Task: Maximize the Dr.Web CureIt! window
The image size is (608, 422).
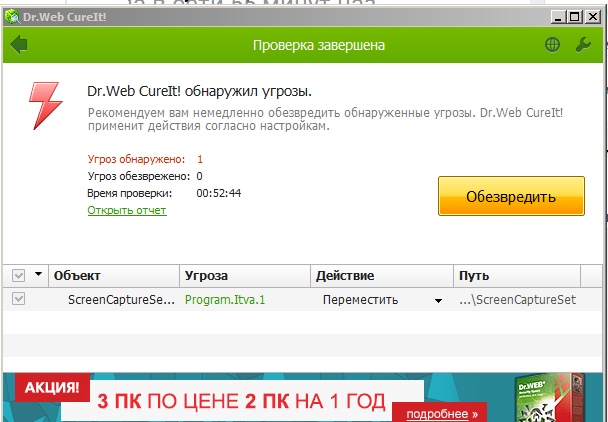Action: coord(575,17)
